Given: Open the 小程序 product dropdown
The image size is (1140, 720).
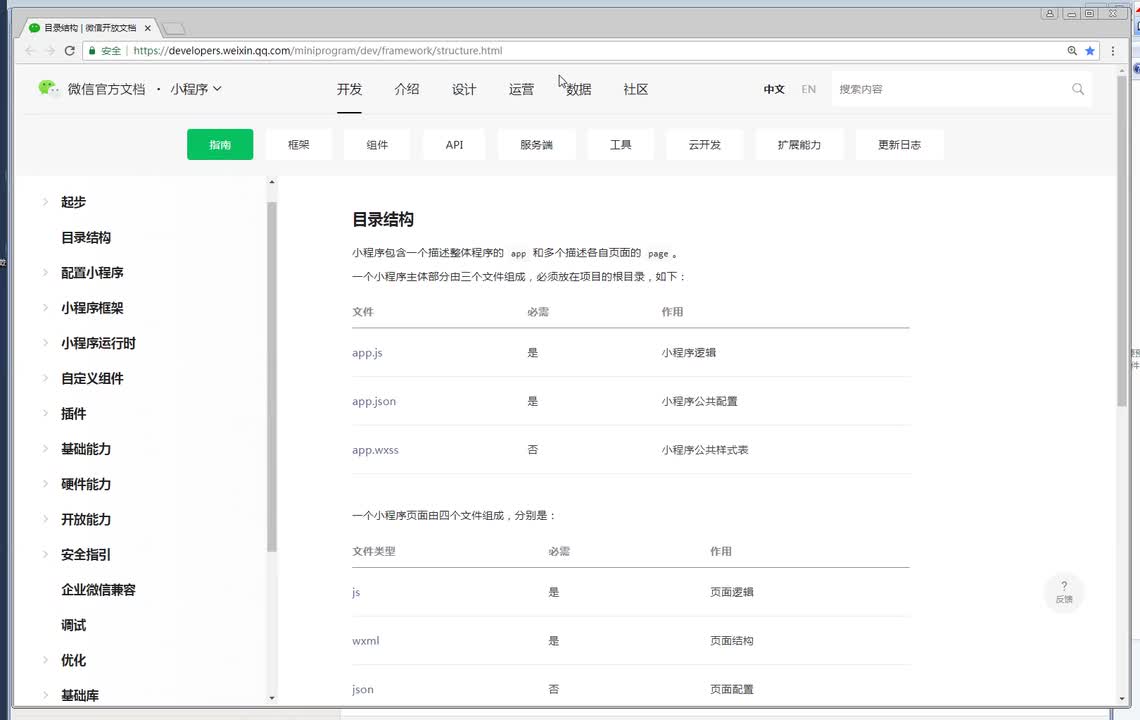Looking at the screenshot, I should coord(196,89).
